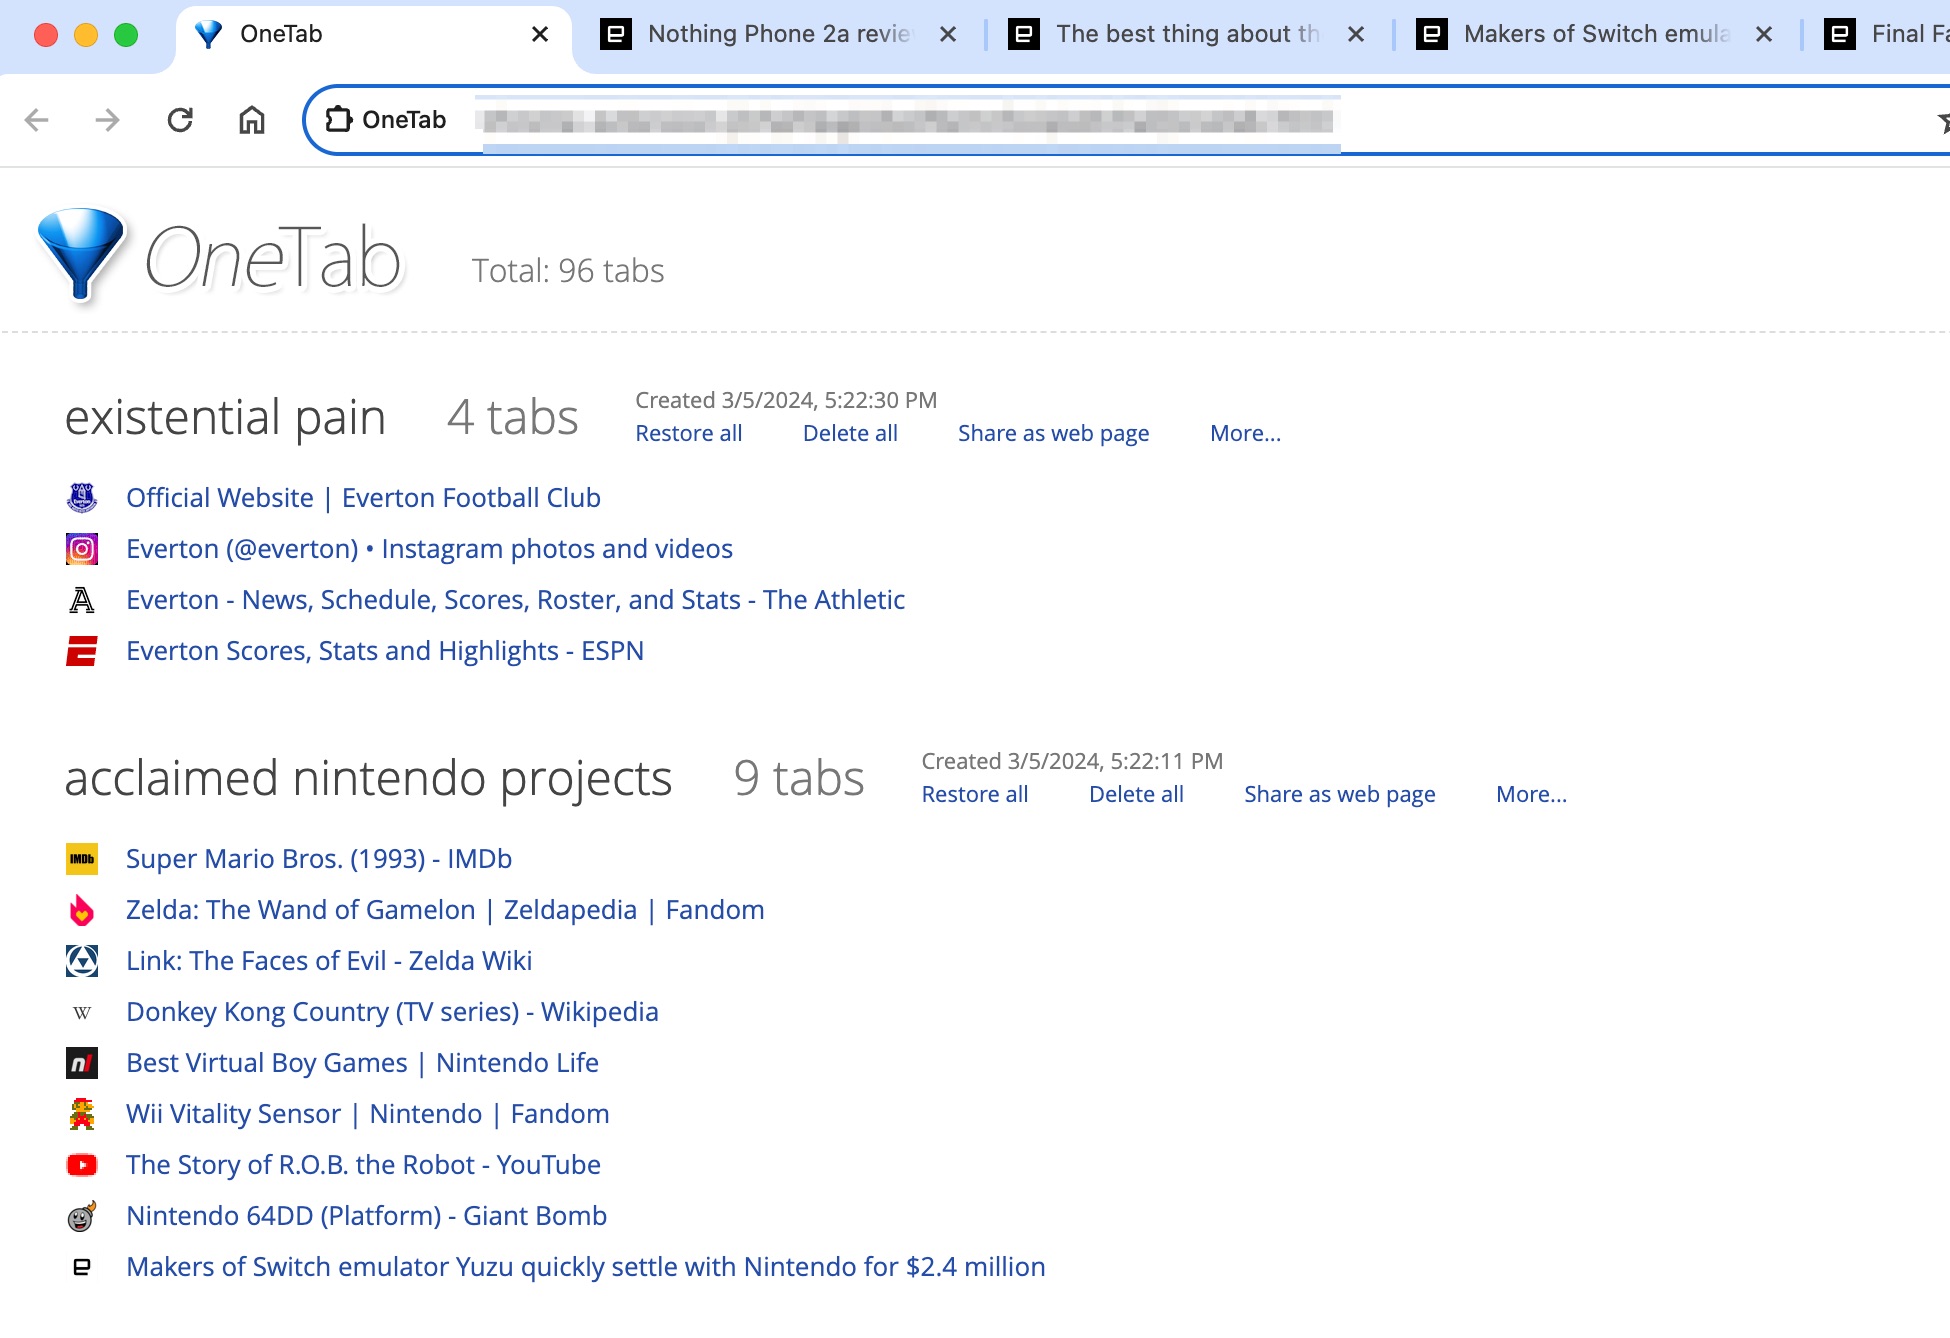The width and height of the screenshot is (1950, 1338).
Task: Click the YouTube icon for R.O.B. video
Action: pyautogui.click(x=81, y=1165)
